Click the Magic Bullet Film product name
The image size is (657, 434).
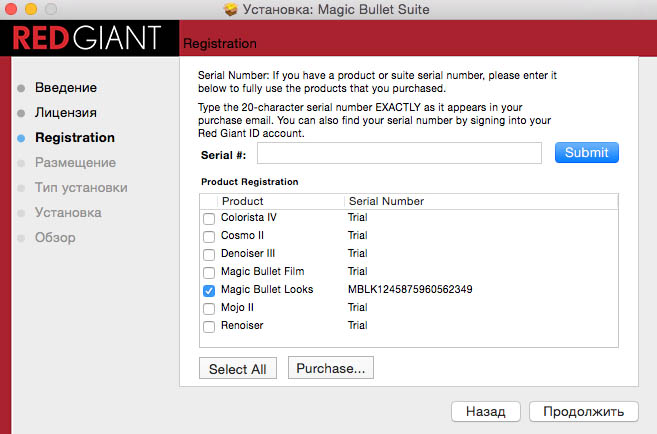(x=263, y=271)
